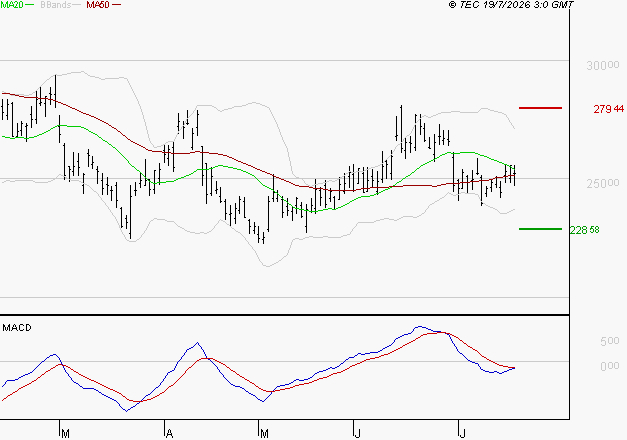This screenshot has width=627, height=440.
Task: Click the first J (June) month marker
Action: (357, 434)
